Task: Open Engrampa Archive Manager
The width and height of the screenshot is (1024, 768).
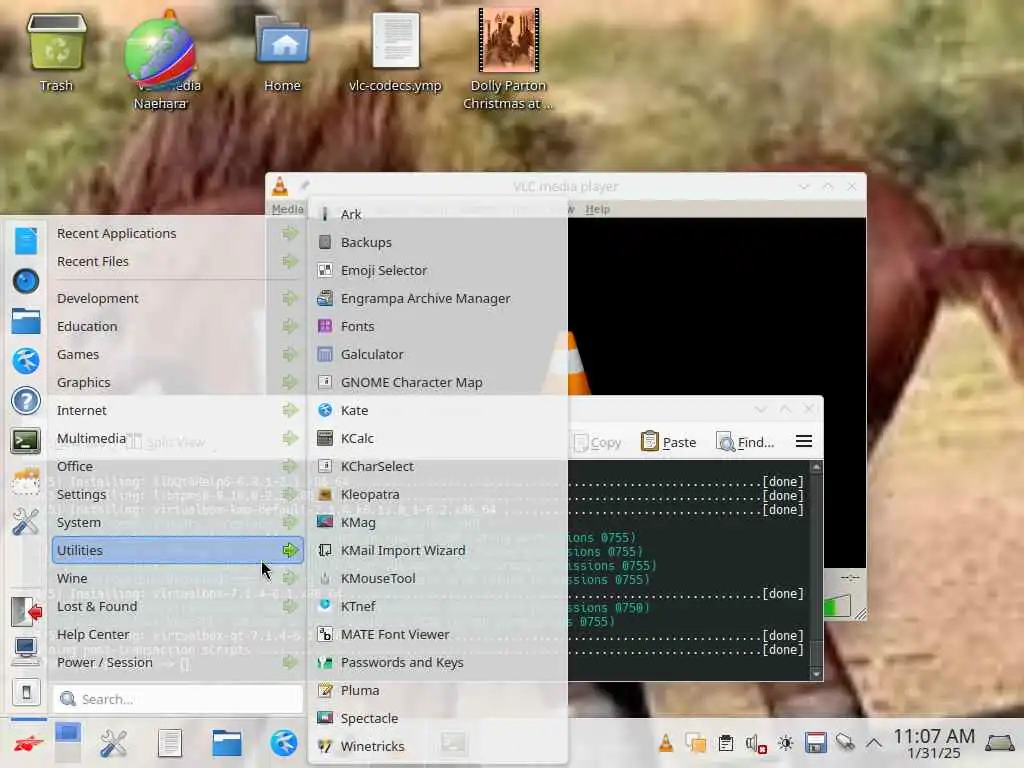Action: click(x=438, y=298)
